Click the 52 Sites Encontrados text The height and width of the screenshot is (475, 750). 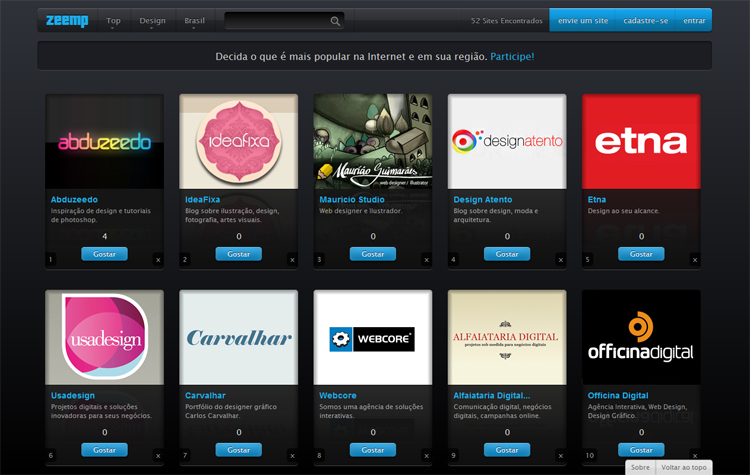507,21
